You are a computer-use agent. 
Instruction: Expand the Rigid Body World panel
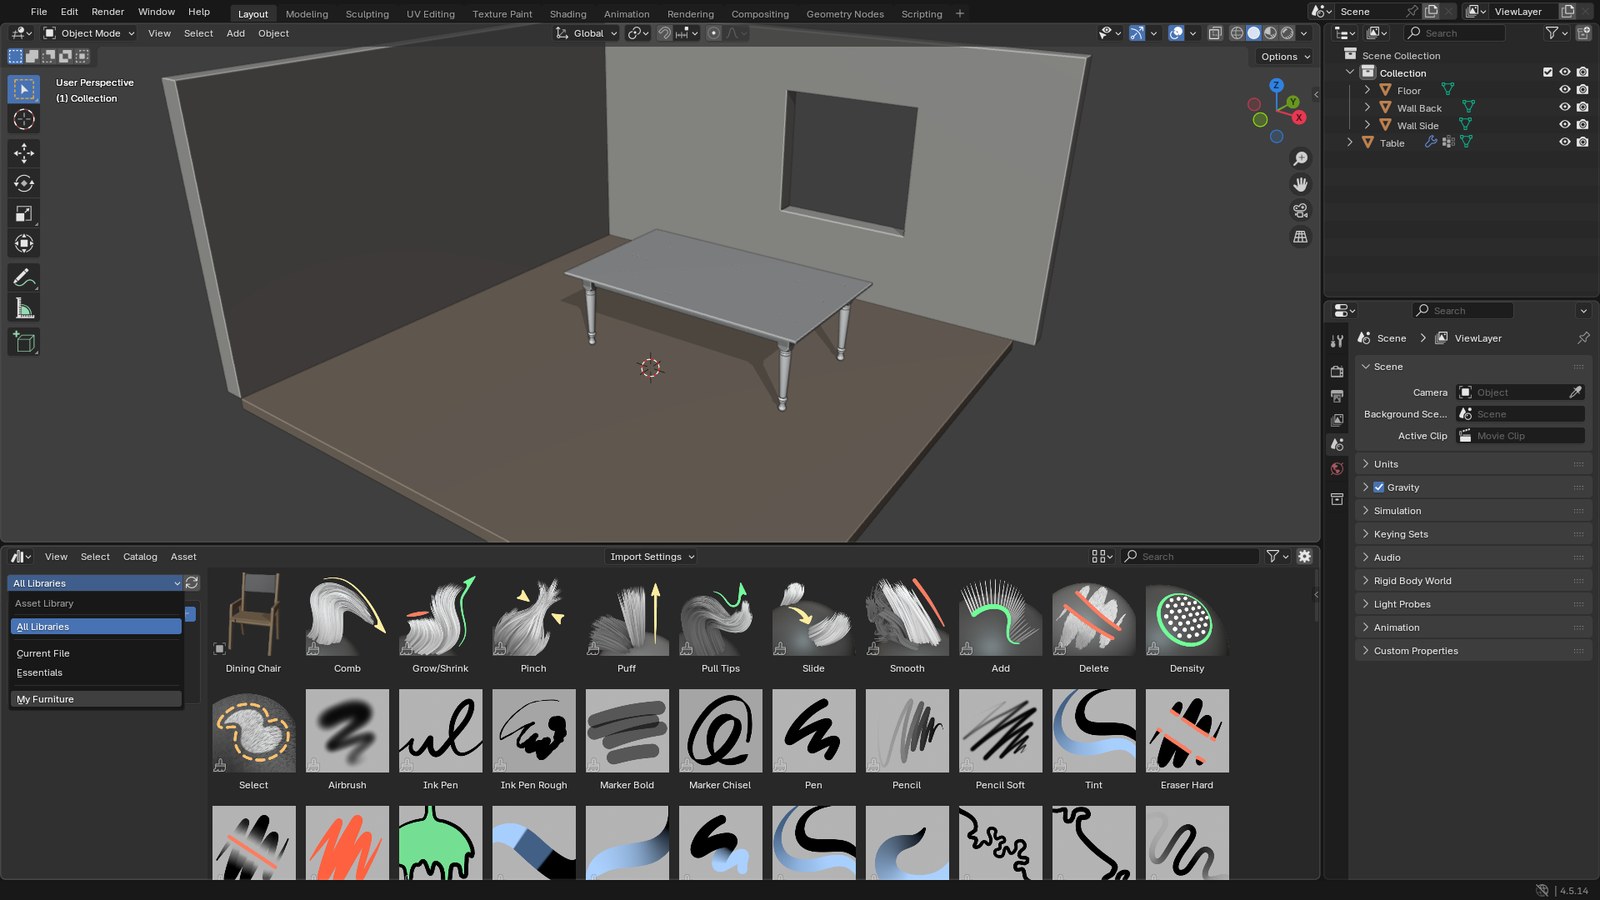(x=1473, y=581)
